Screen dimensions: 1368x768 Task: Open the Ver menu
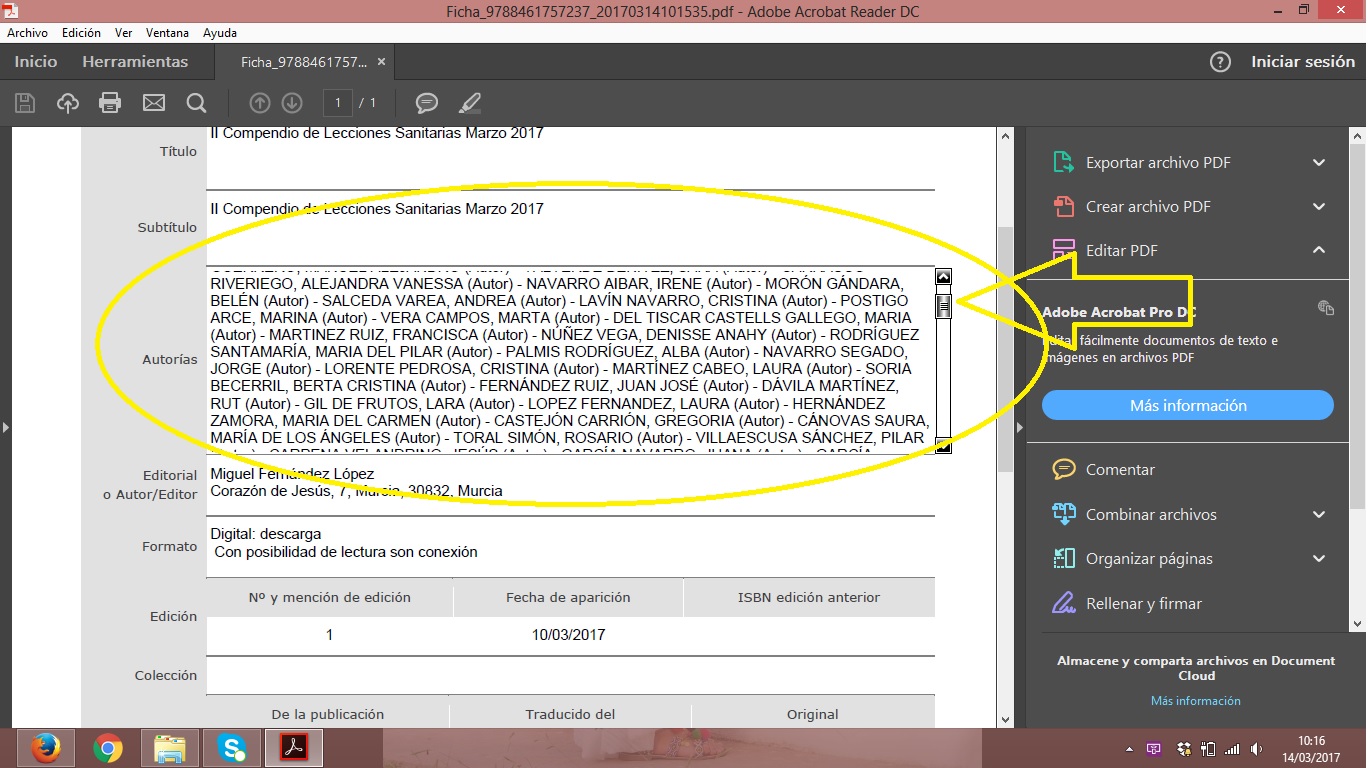(124, 33)
